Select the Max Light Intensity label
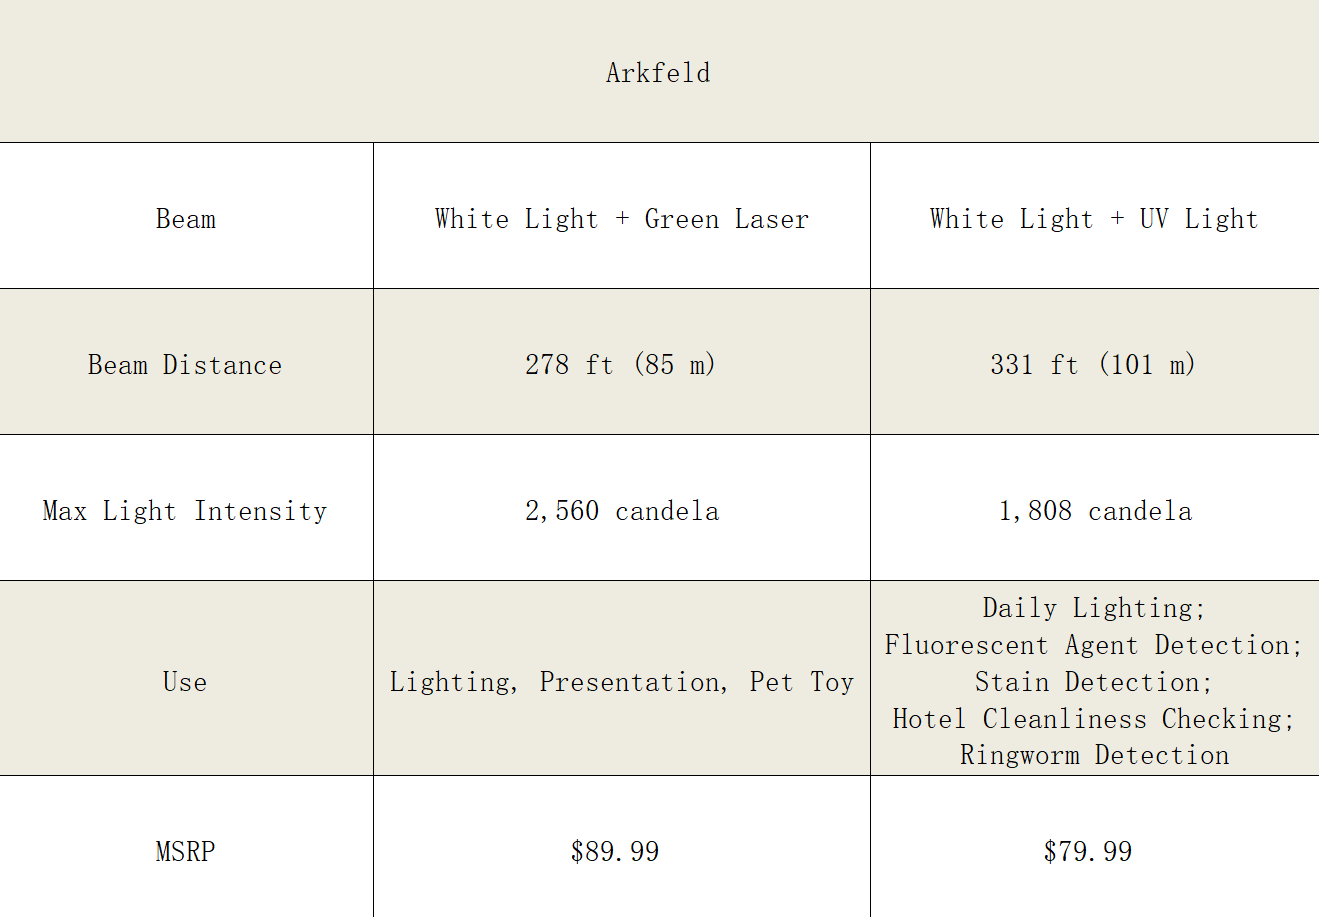 pos(185,511)
